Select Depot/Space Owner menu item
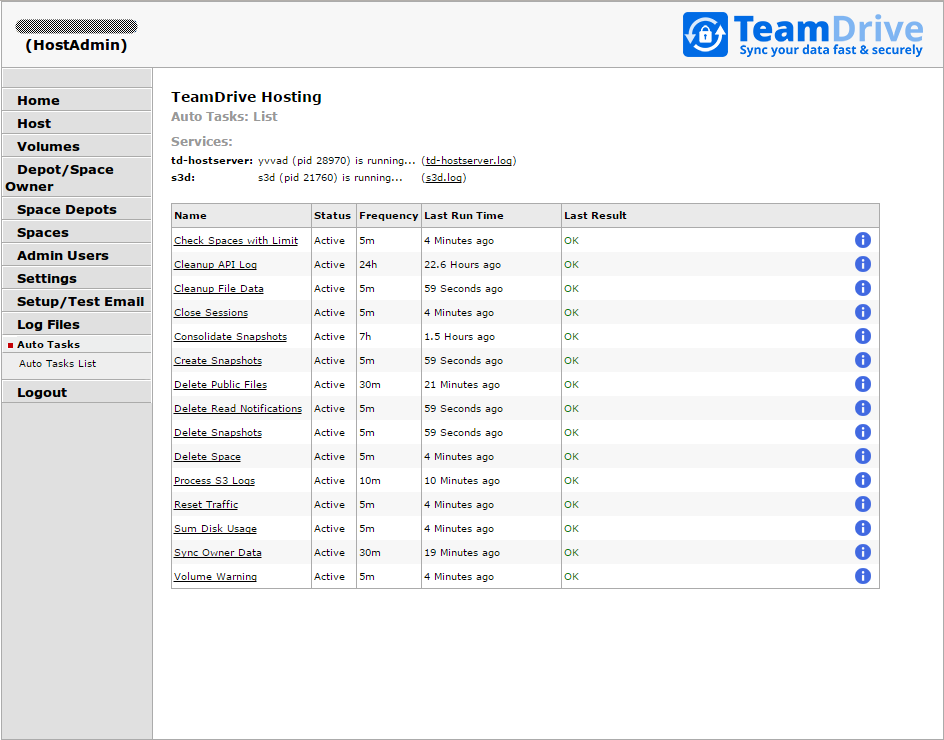 coord(76,177)
